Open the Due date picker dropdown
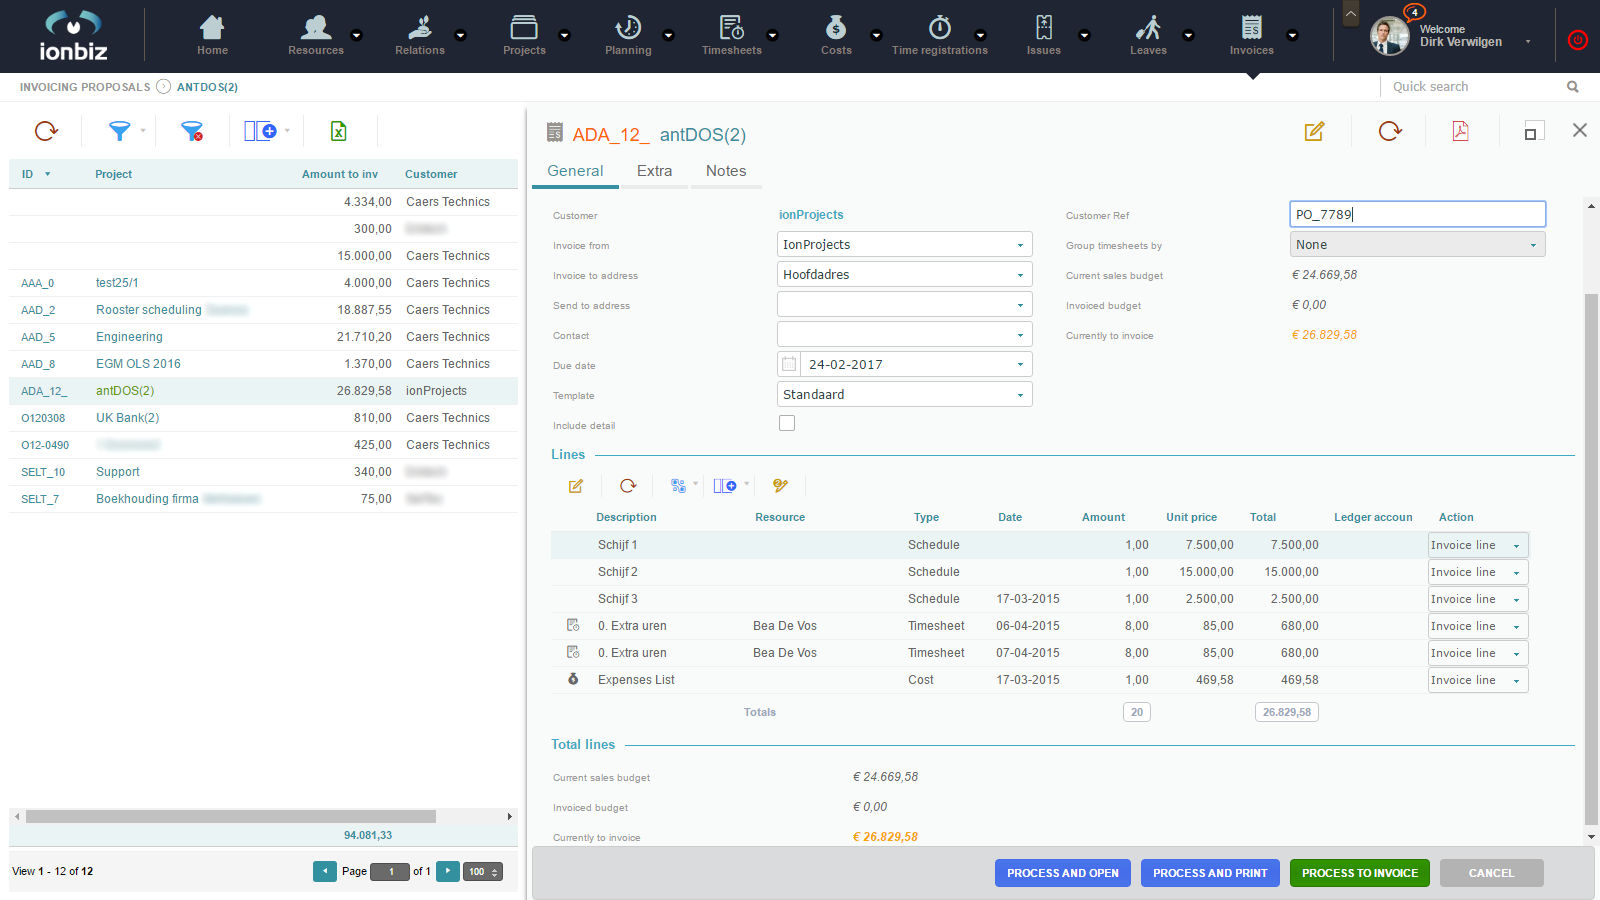Image resolution: width=1600 pixels, height=900 pixels. (1020, 365)
